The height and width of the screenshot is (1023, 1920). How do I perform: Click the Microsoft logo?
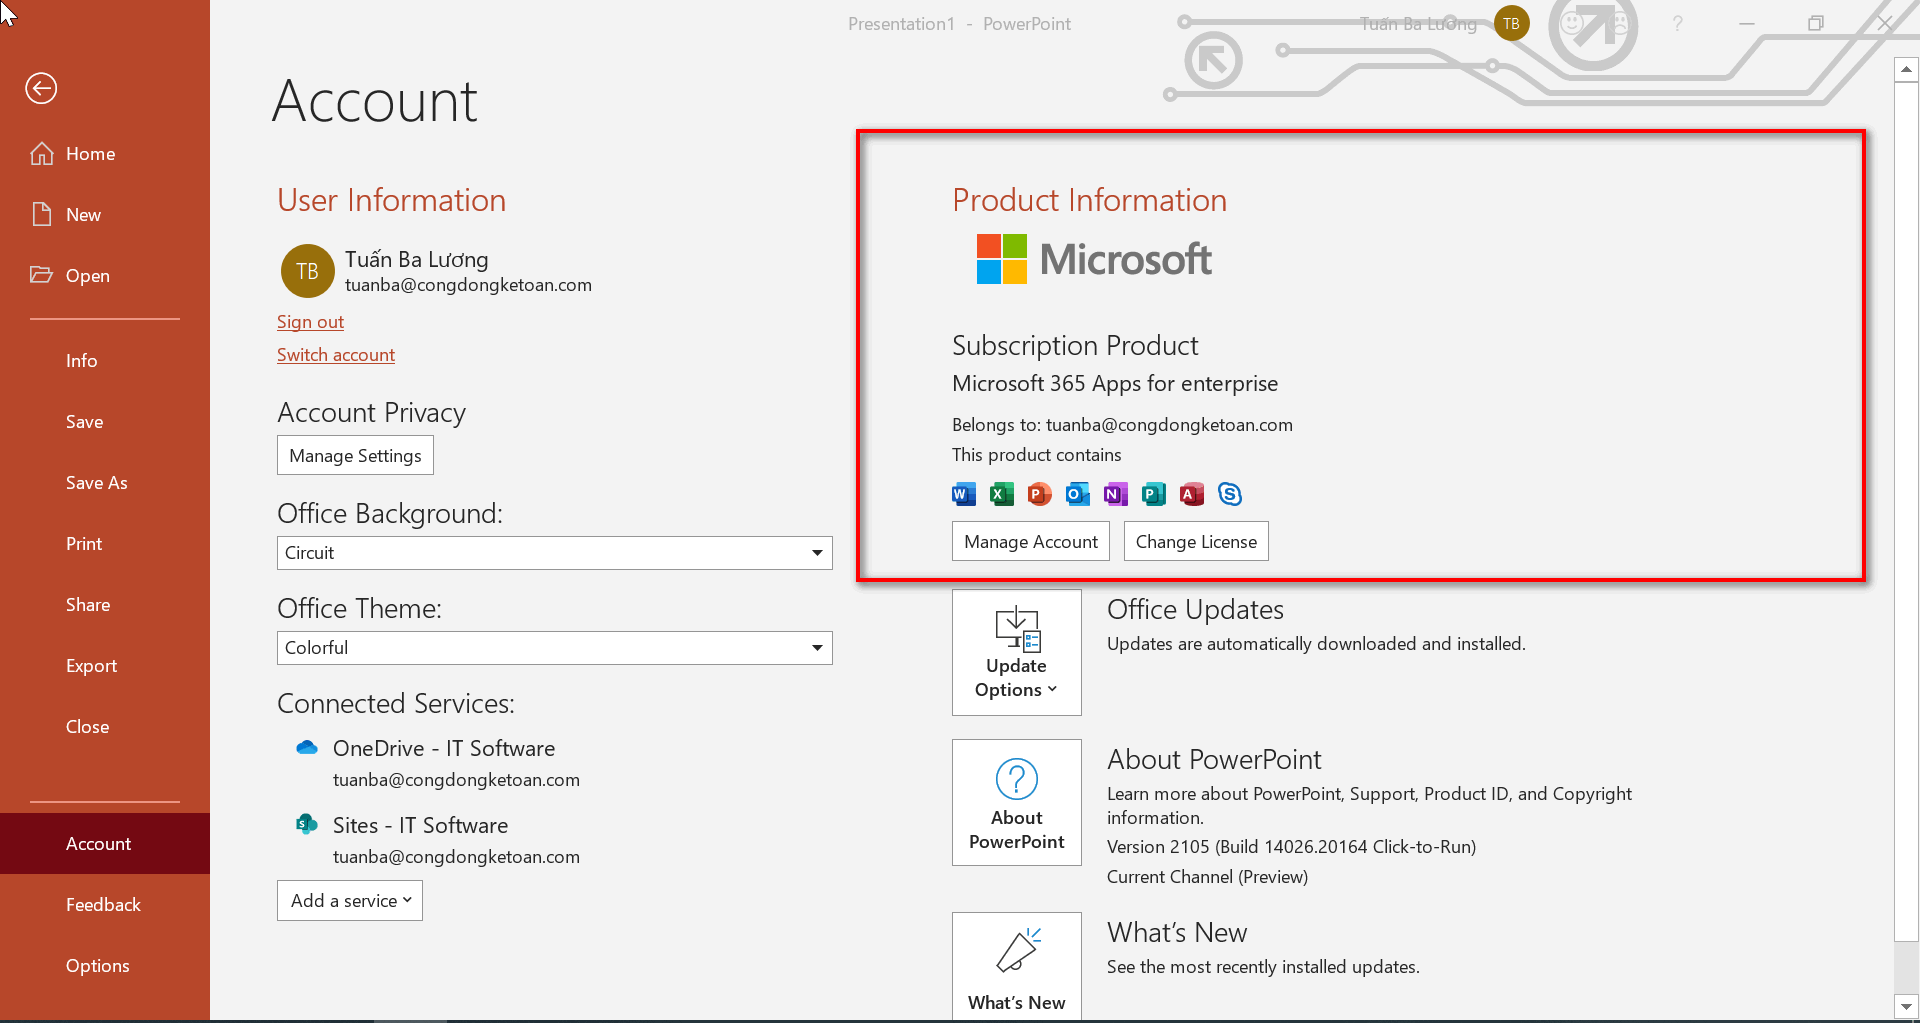point(1094,259)
